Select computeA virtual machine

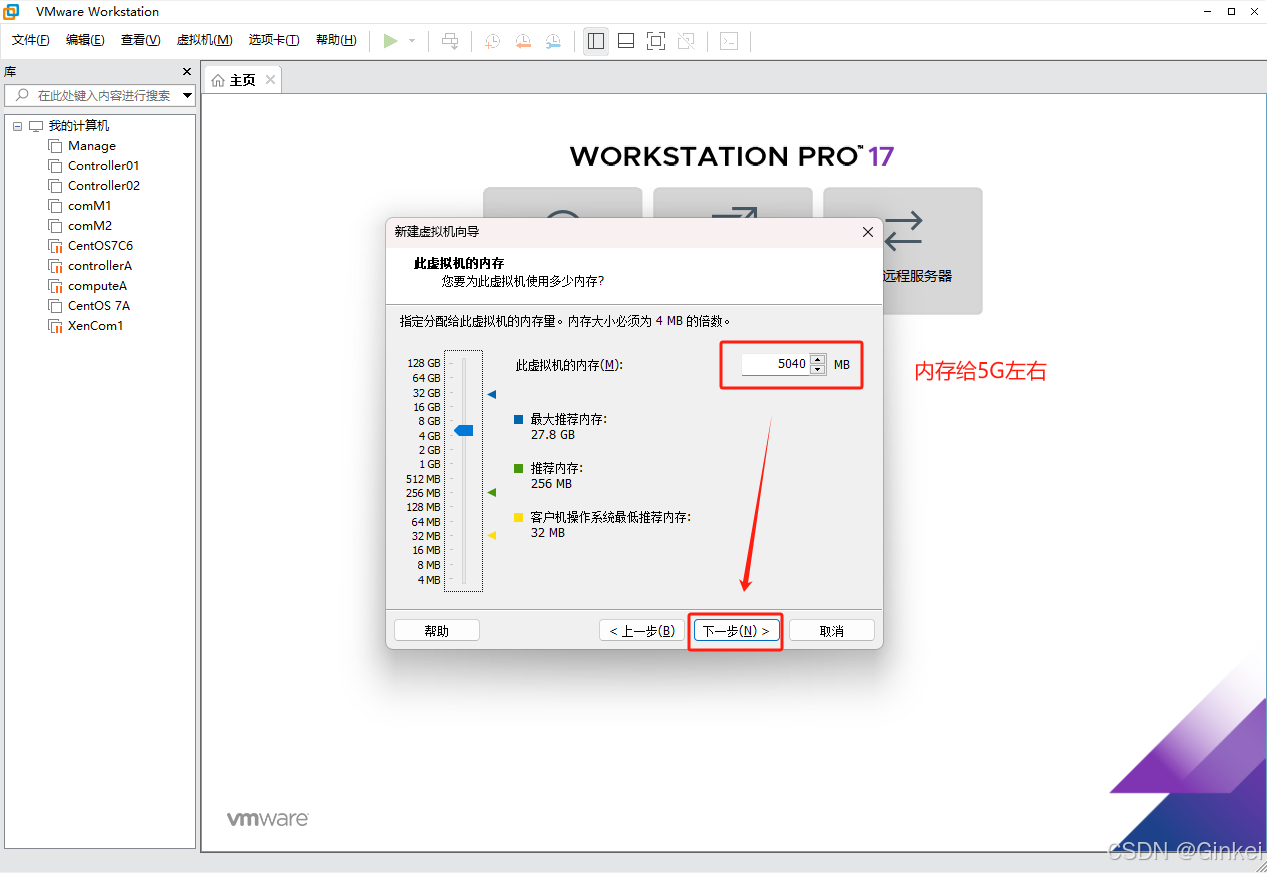point(97,286)
